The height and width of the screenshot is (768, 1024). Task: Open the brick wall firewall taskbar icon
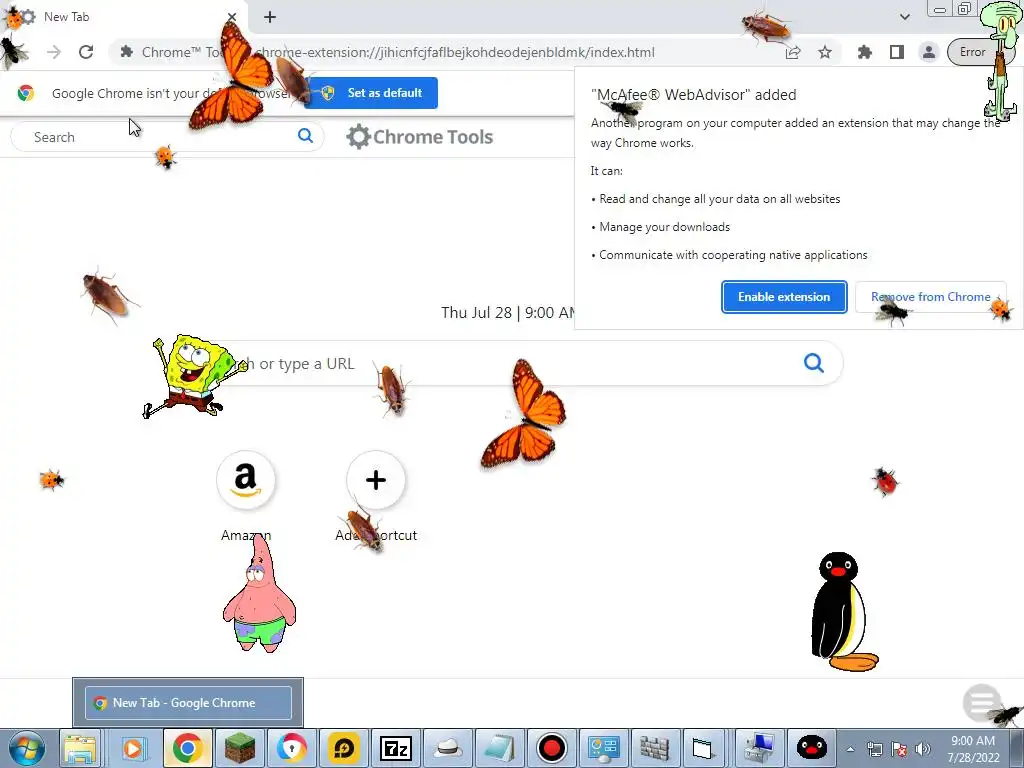point(655,748)
